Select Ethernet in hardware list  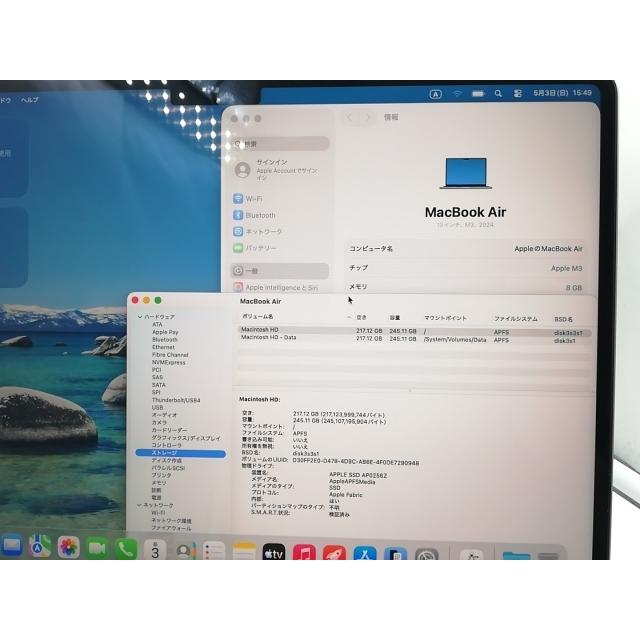click(x=163, y=347)
